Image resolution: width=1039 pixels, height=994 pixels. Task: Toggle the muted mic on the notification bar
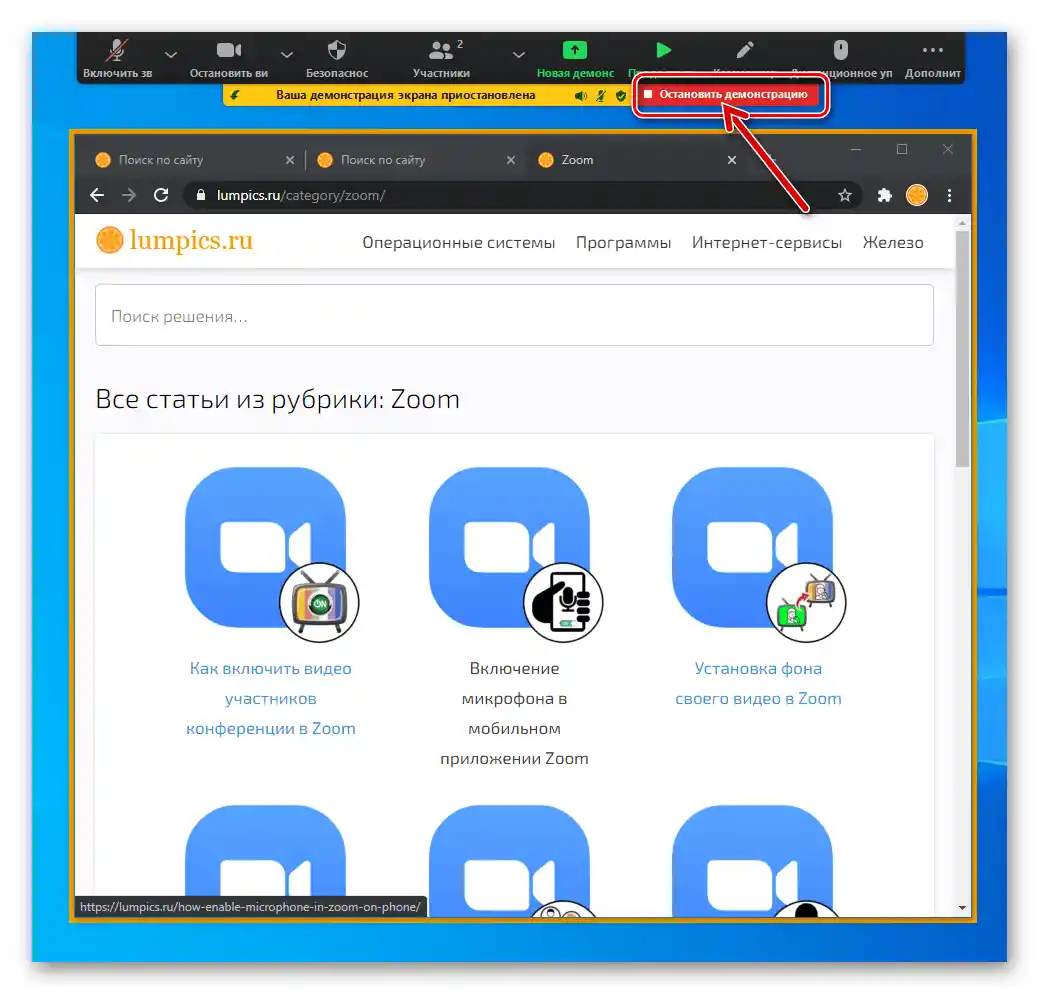point(598,97)
